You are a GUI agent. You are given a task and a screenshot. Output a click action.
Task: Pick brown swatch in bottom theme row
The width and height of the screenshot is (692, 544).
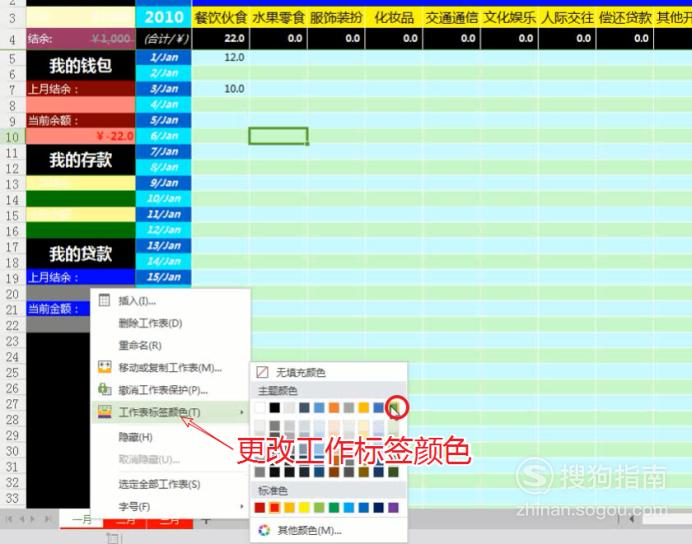tap(334, 472)
